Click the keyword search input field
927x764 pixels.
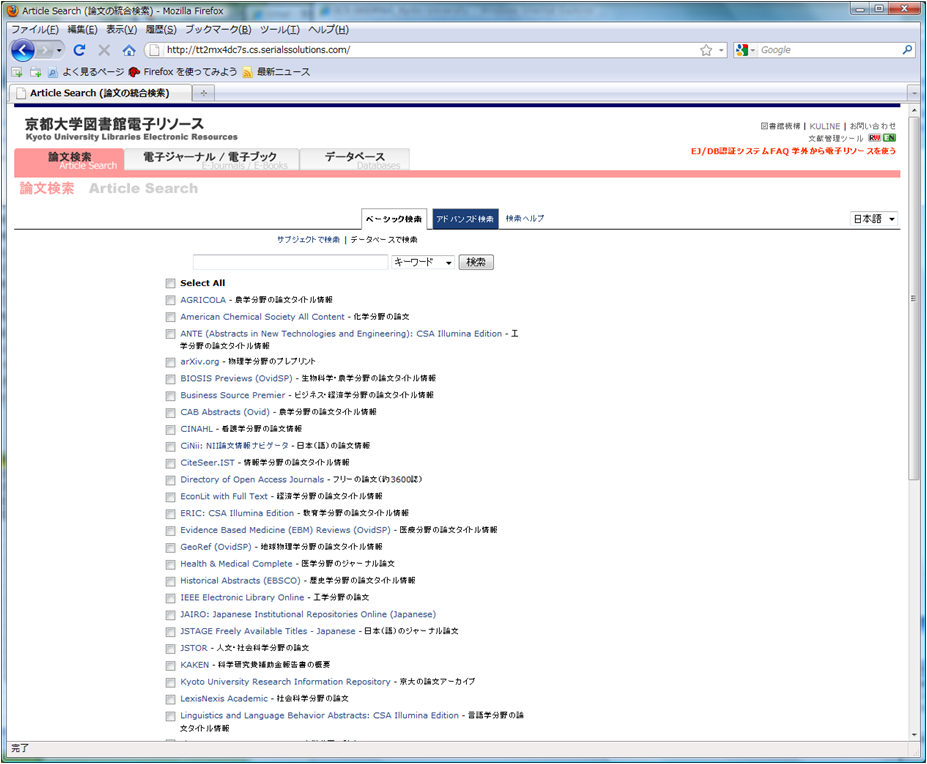(290, 262)
